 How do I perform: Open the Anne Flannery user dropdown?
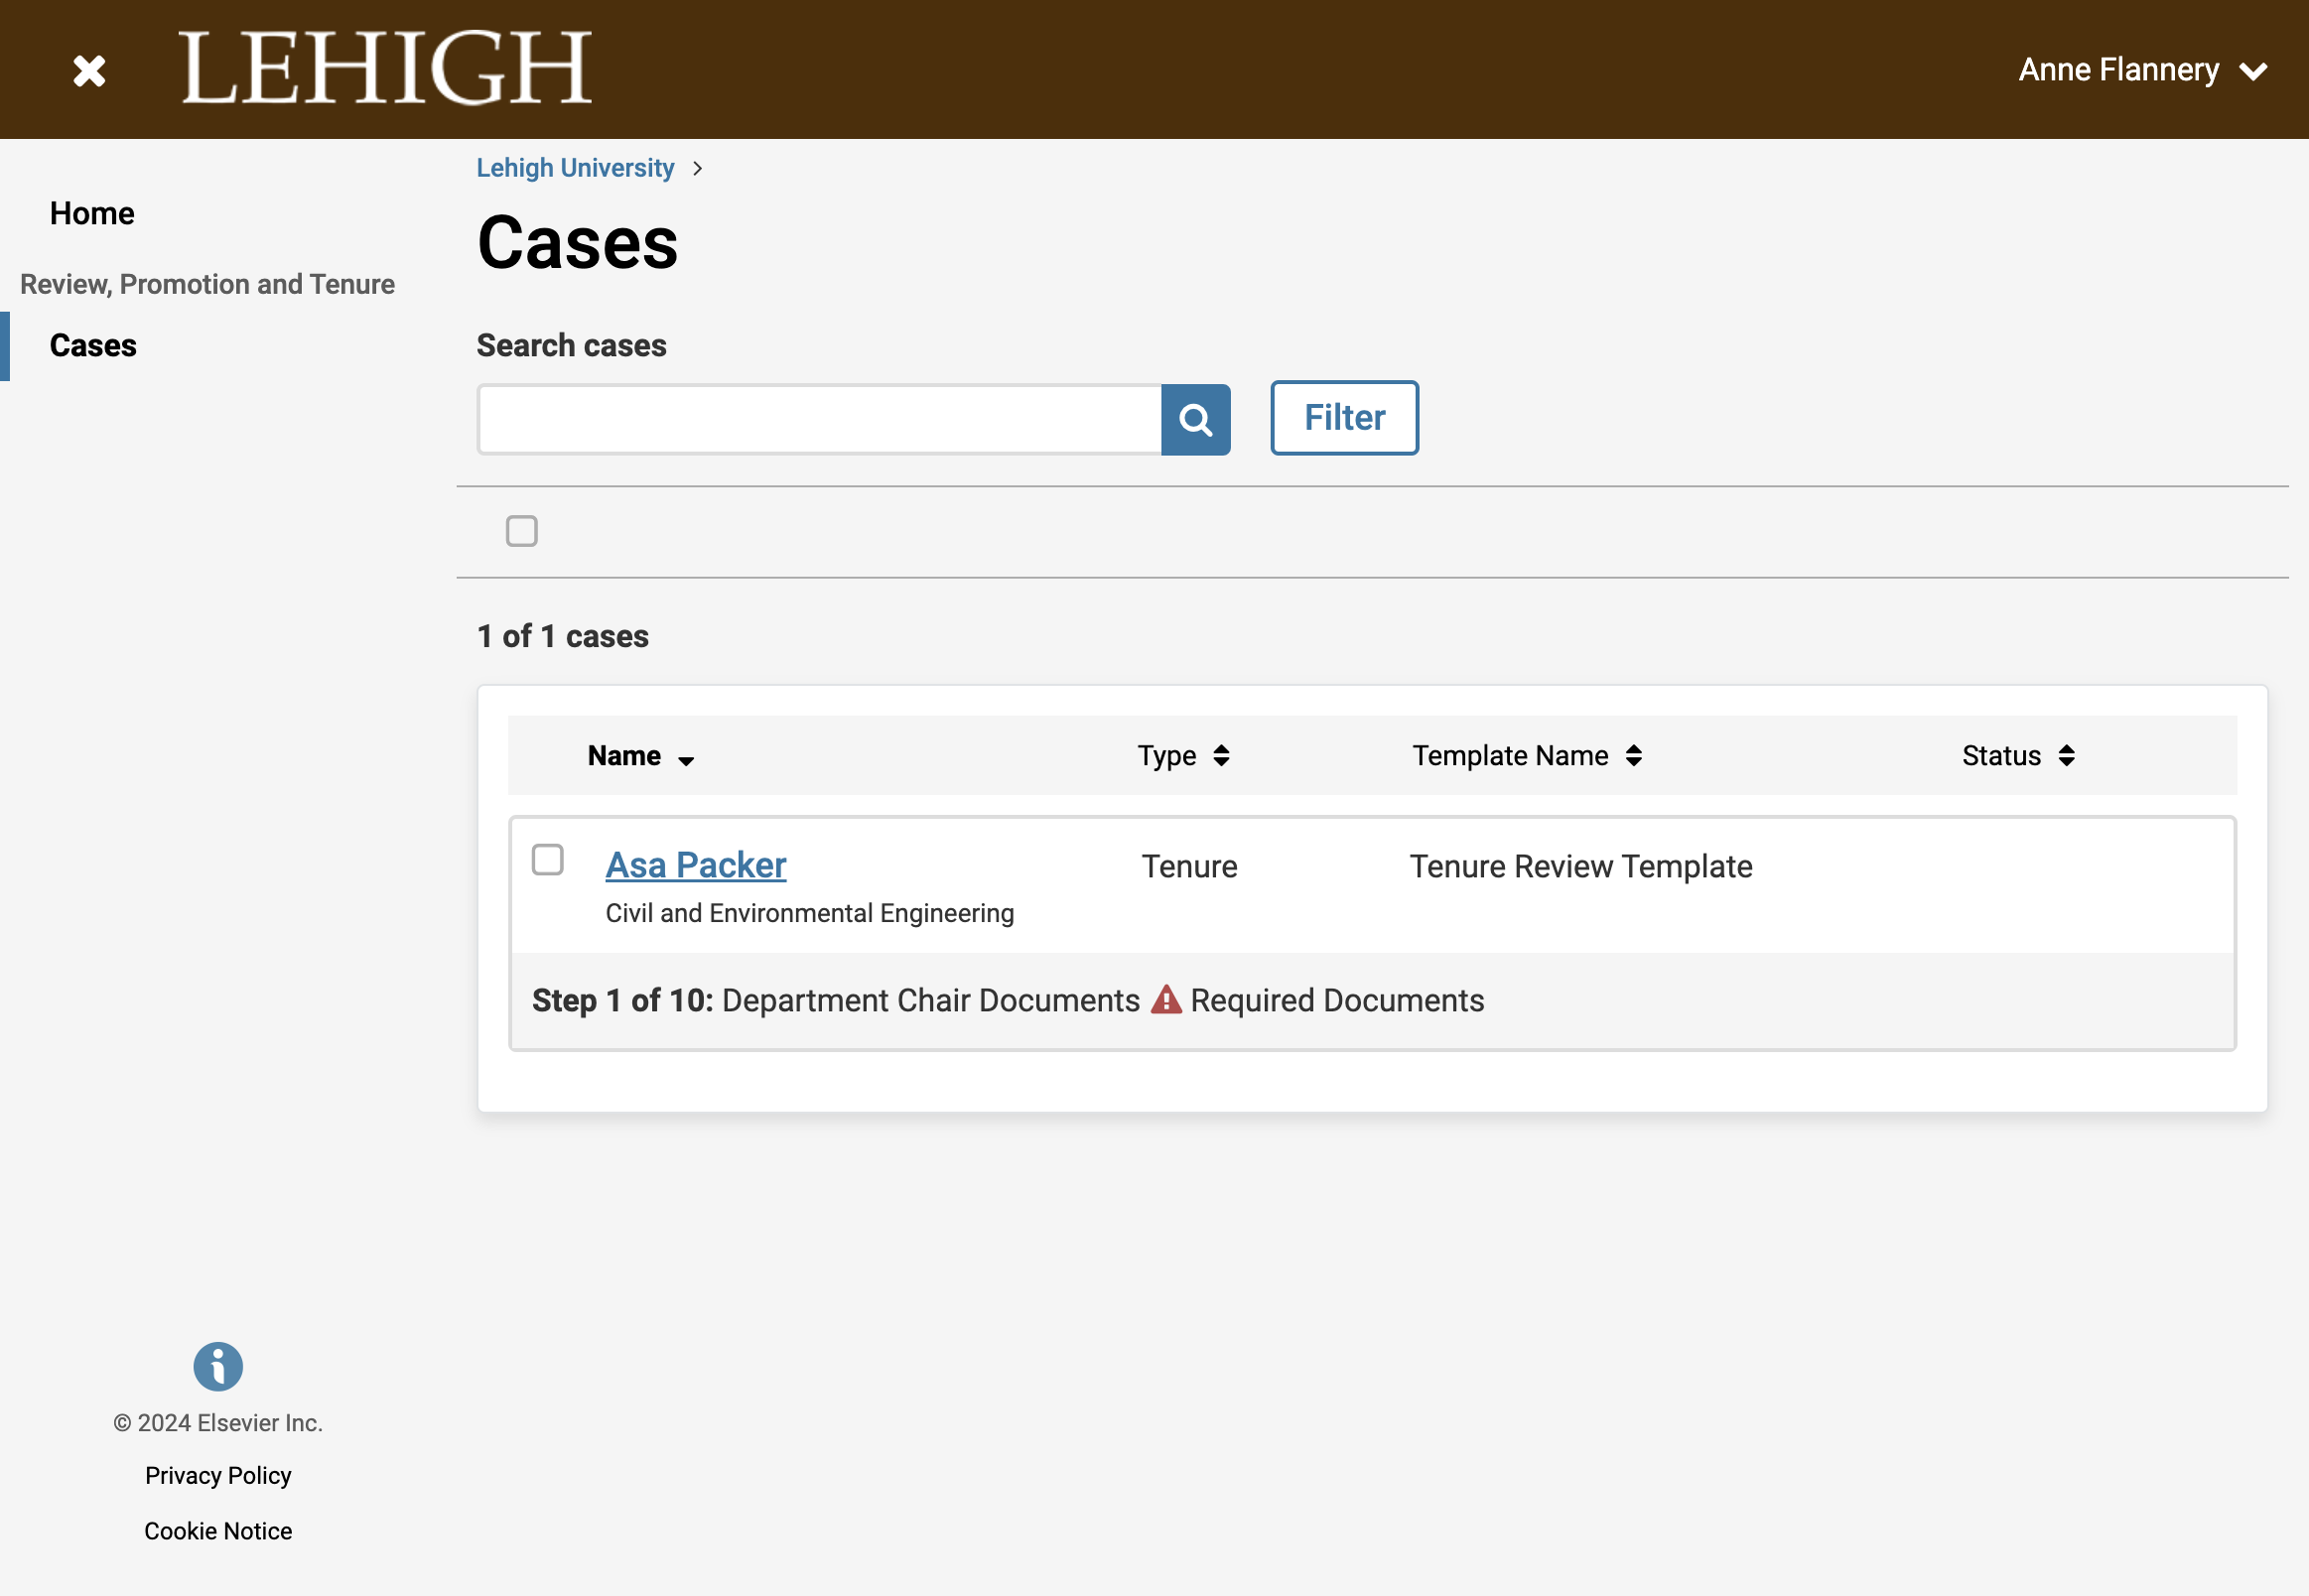click(2142, 70)
